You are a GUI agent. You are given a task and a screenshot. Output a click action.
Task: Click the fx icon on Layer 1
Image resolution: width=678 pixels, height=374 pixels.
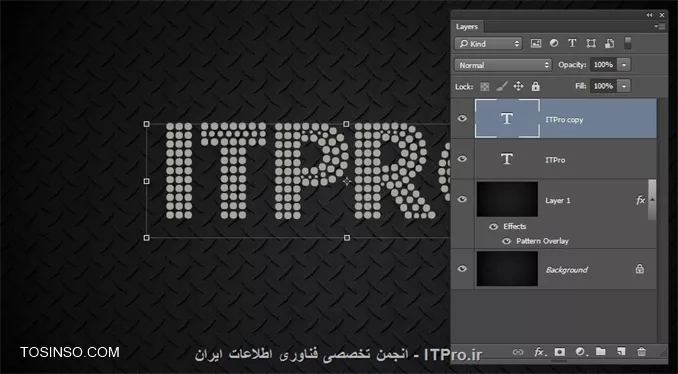pyautogui.click(x=640, y=200)
